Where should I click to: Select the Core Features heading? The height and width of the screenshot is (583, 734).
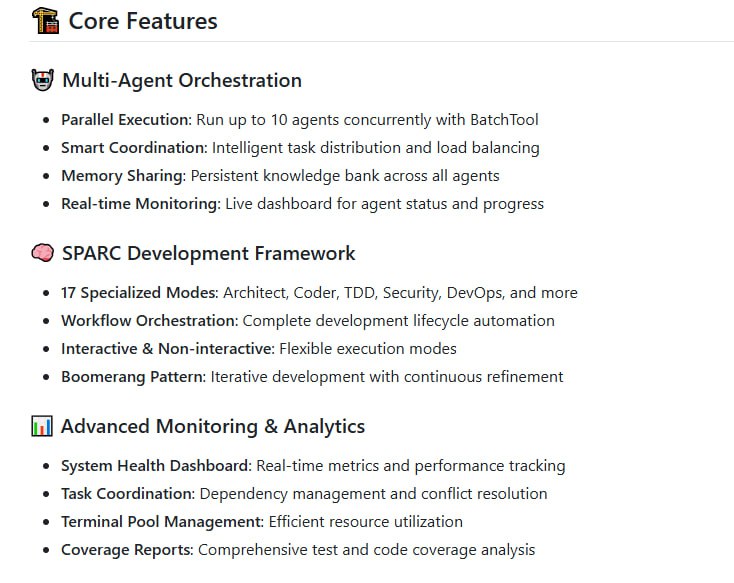coord(142,20)
